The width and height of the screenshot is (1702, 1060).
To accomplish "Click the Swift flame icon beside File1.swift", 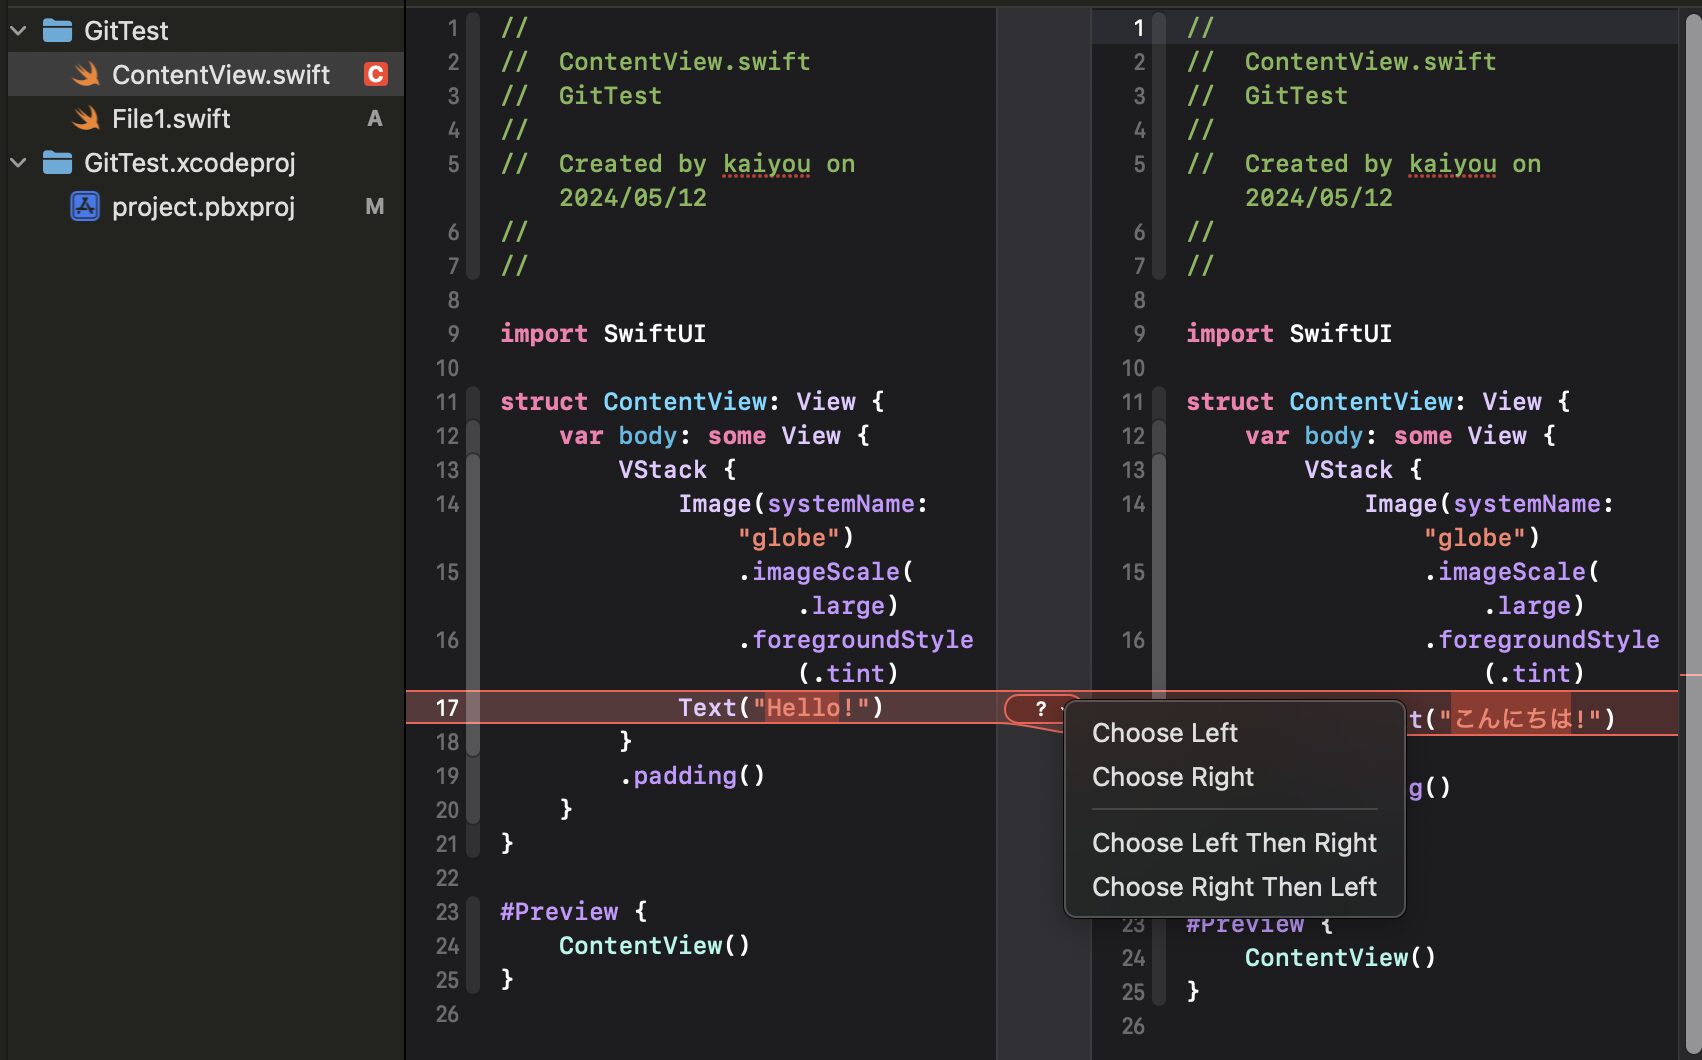I will click(x=84, y=118).
